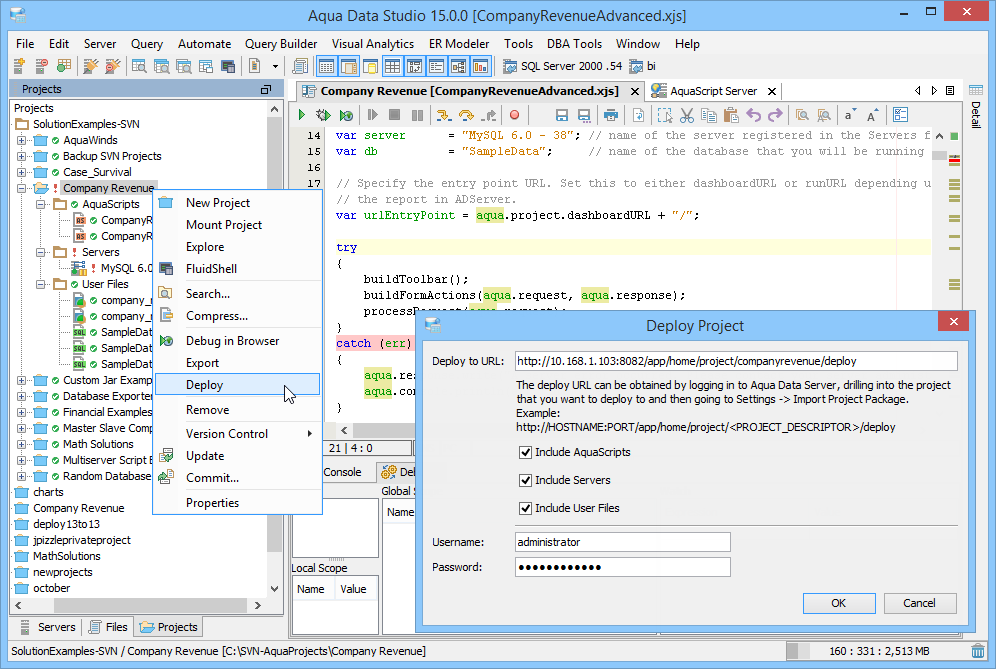
Task: Click the Debug in Browser globe icon in toolbar
Action: coord(346,115)
